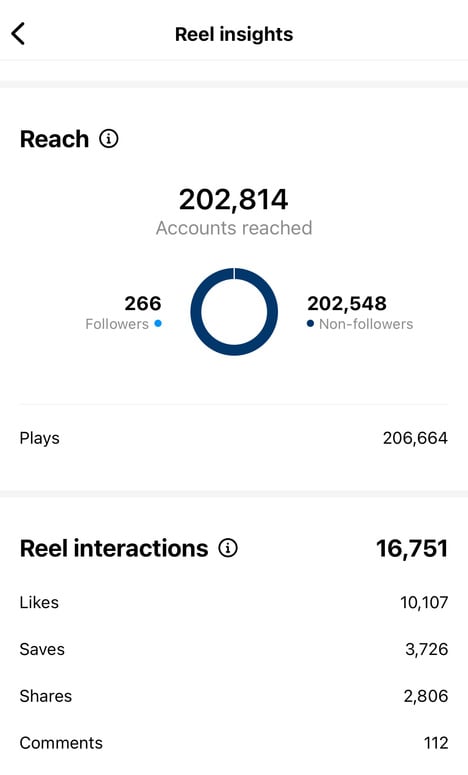Select the Saves row
Image resolution: width=468 pixels, height=775 pixels.
click(234, 649)
